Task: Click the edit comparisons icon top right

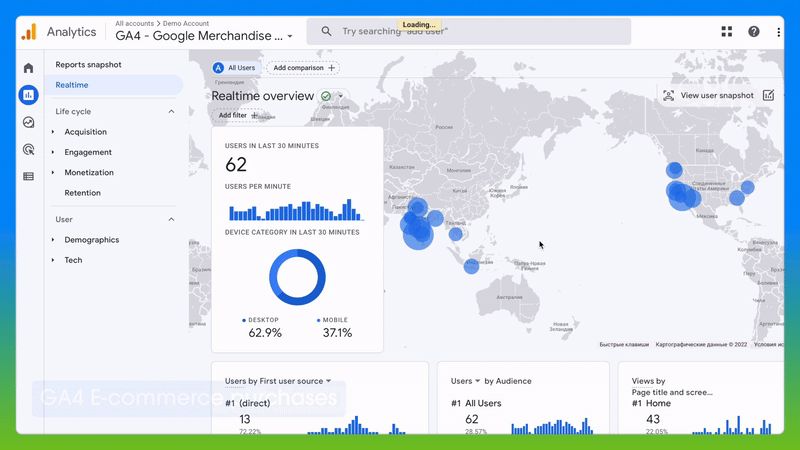Action: click(x=768, y=95)
